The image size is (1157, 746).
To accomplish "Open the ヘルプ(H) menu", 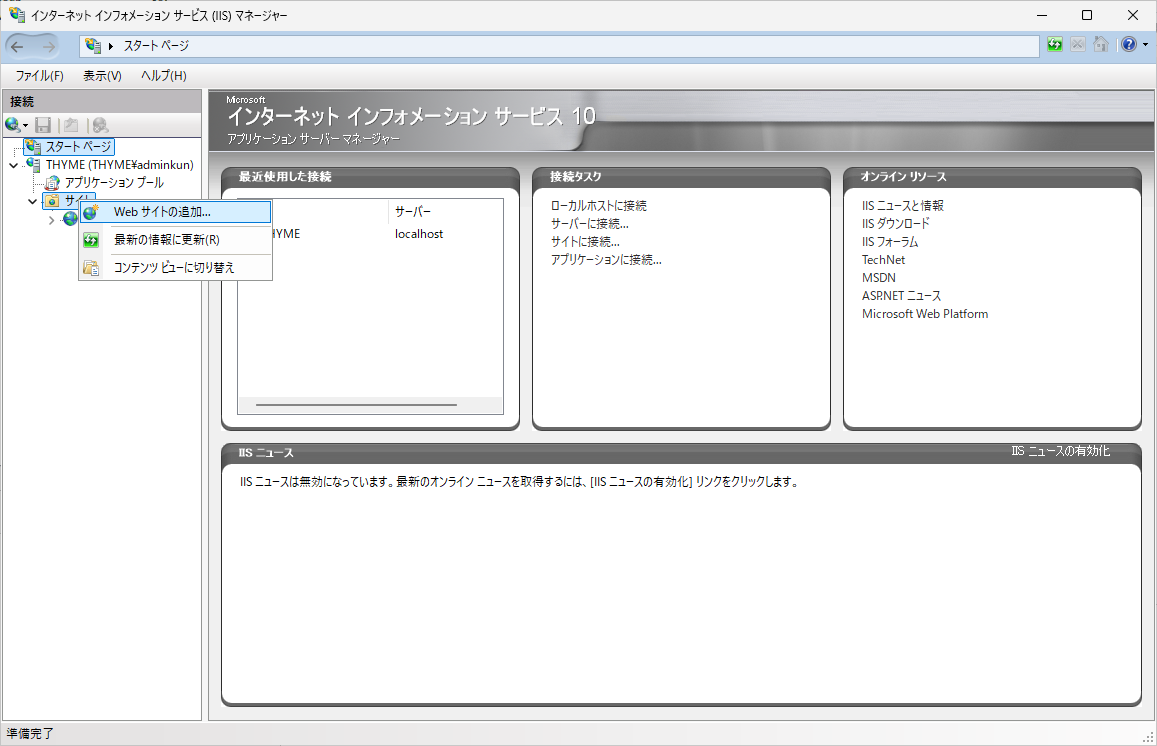I will click(164, 75).
